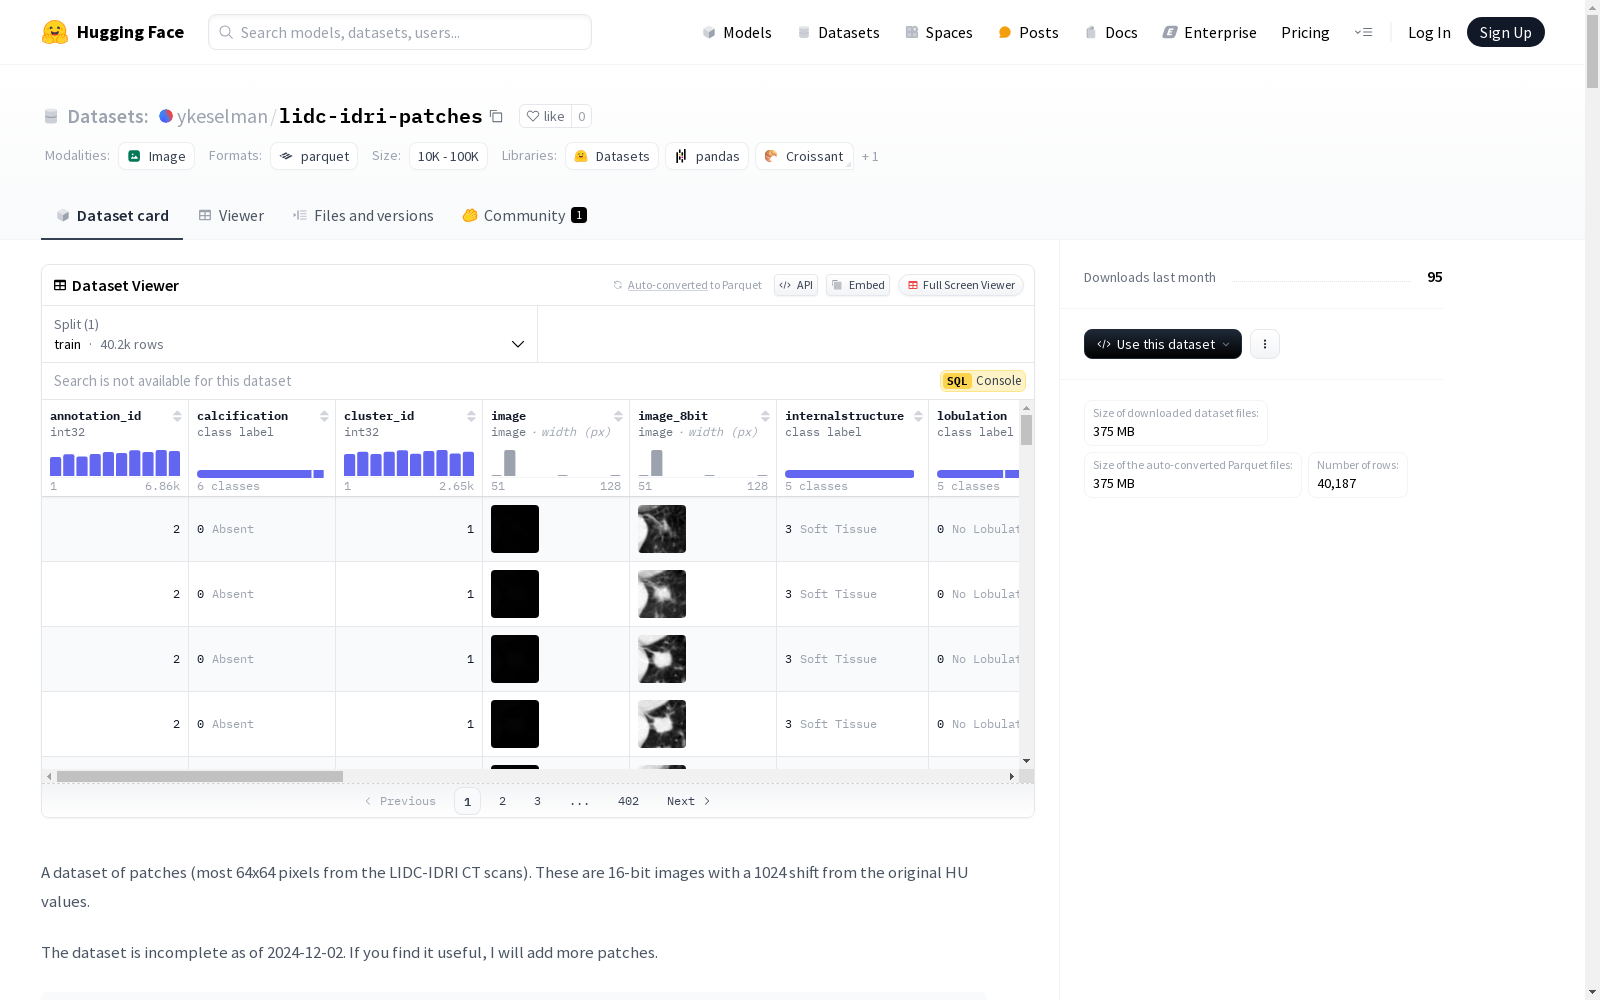This screenshot has width=1600, height=1000.
Task: Go to Models in top navigation
Action: [737, 32]
